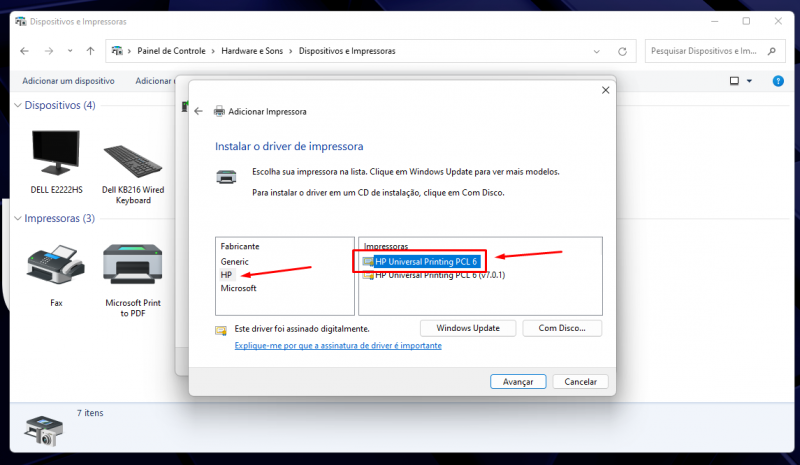800x465 pixels.
Task: Select Generic manufacturer
Action: 234,261
